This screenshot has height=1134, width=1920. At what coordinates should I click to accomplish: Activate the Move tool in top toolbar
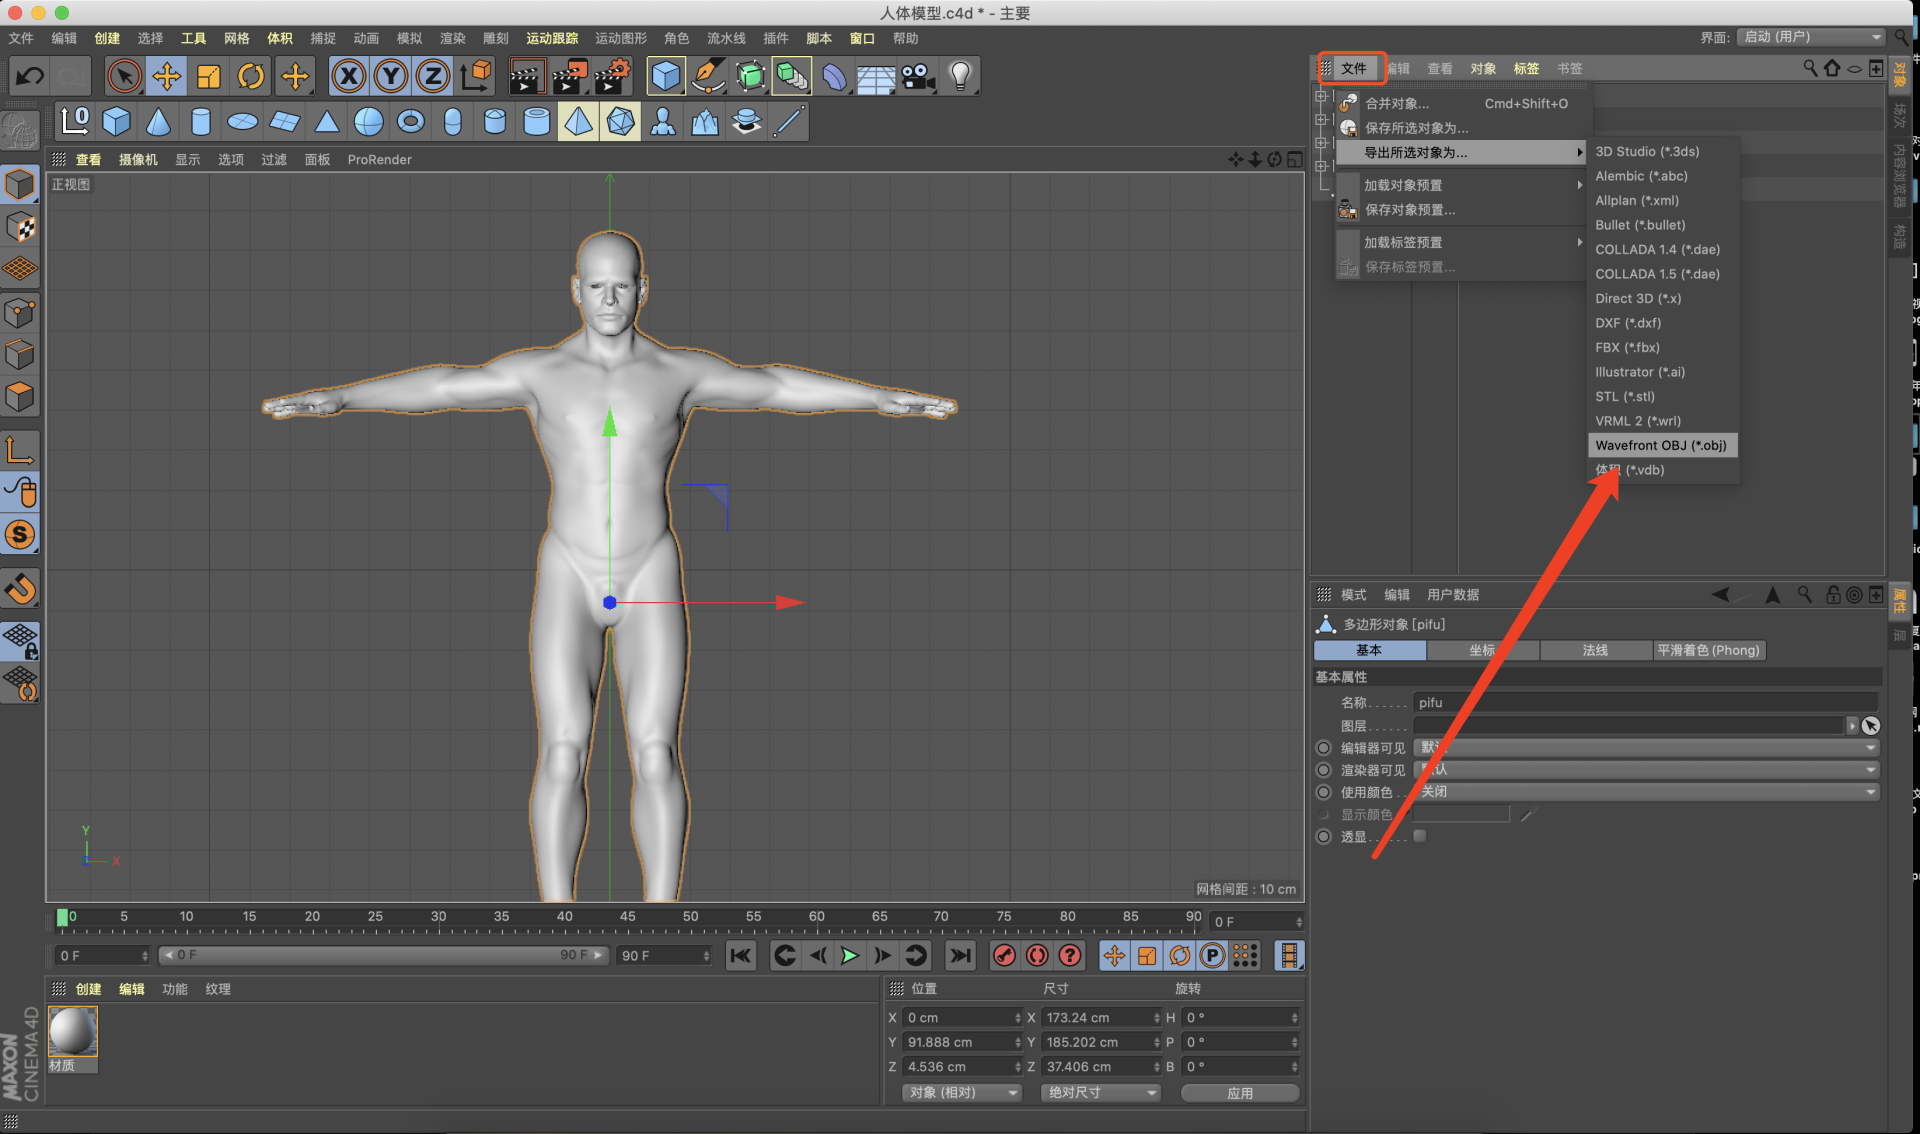[166, 76]
